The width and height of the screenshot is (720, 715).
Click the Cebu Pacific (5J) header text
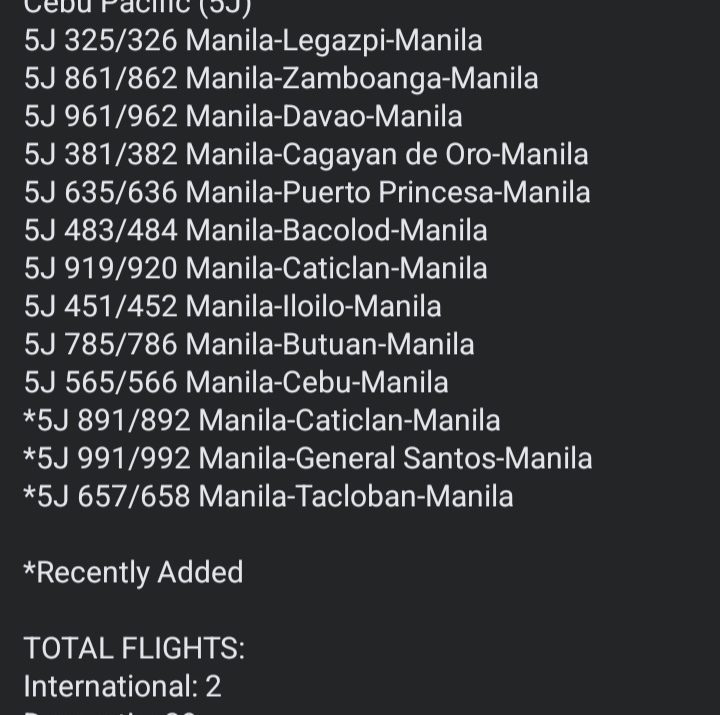pyautogui.click(x=137, y=6)
